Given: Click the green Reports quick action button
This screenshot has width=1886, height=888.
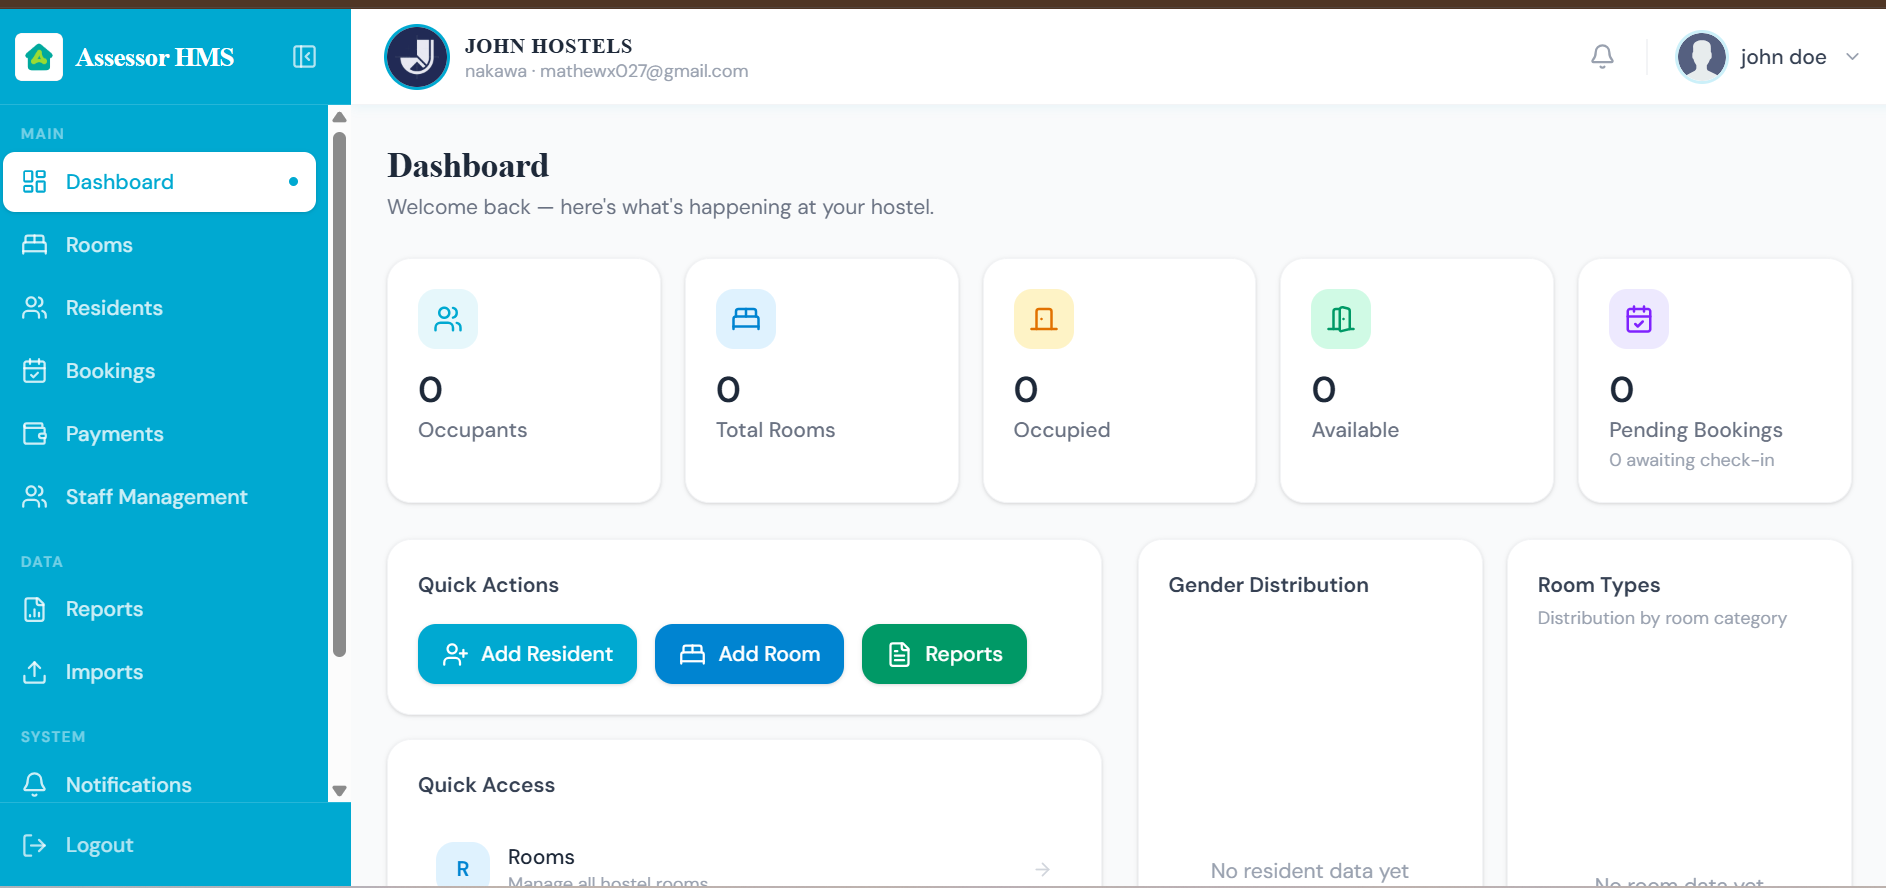Looking at the screenshot, I should (x=944, y=654).
